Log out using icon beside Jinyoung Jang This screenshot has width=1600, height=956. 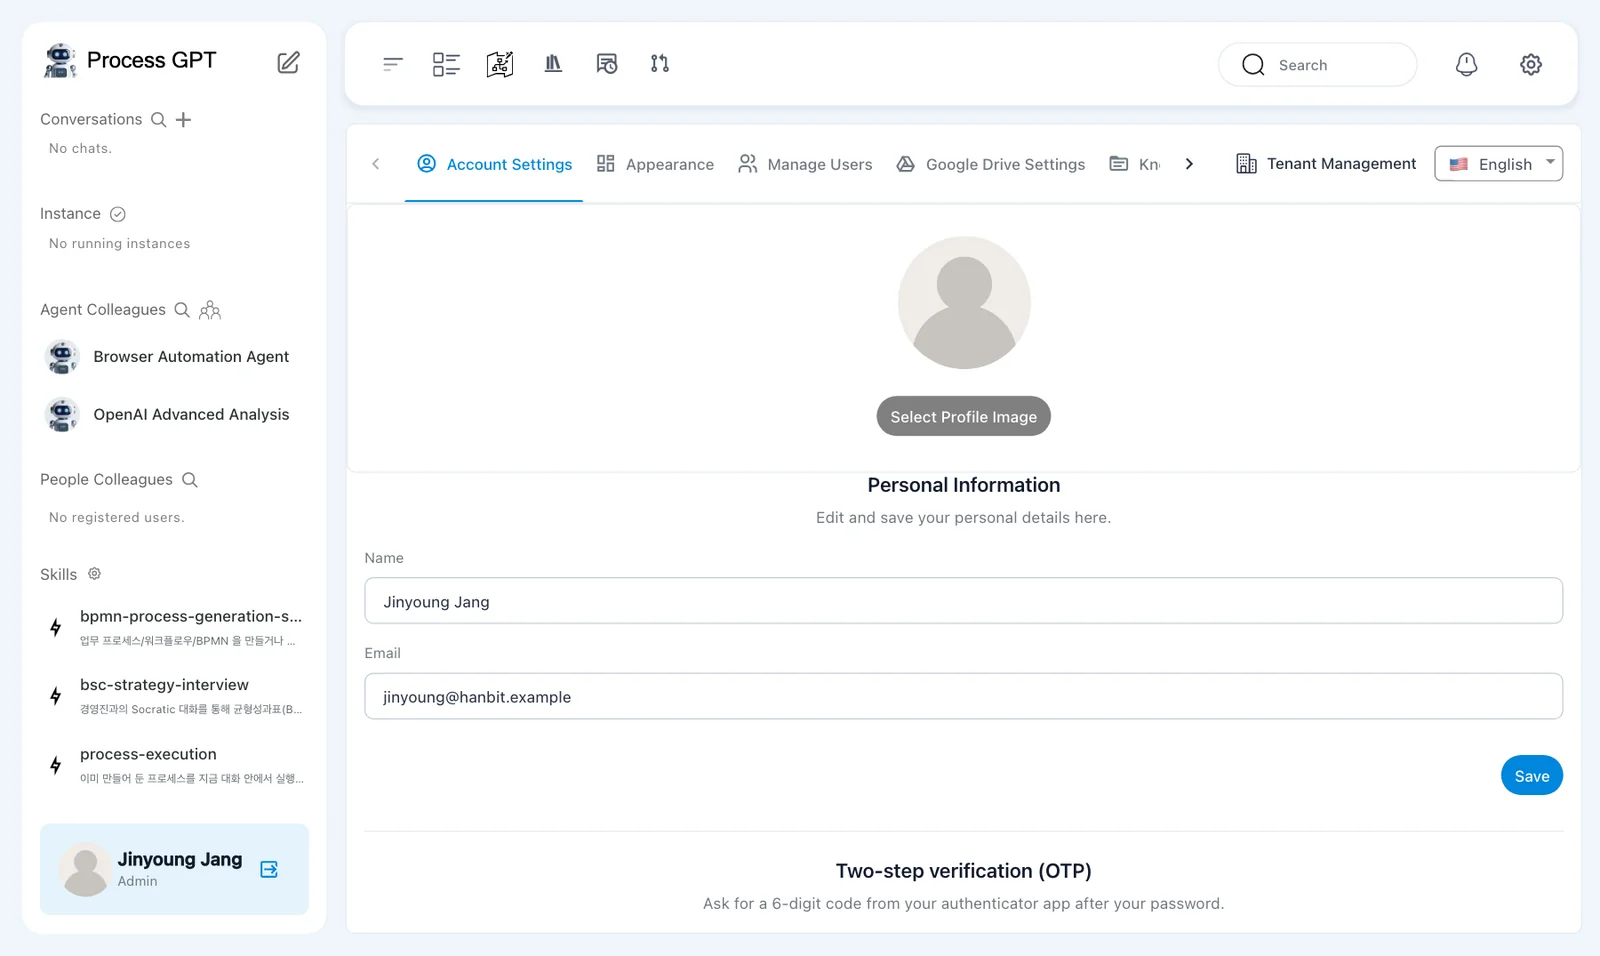[x=269, y=869]
